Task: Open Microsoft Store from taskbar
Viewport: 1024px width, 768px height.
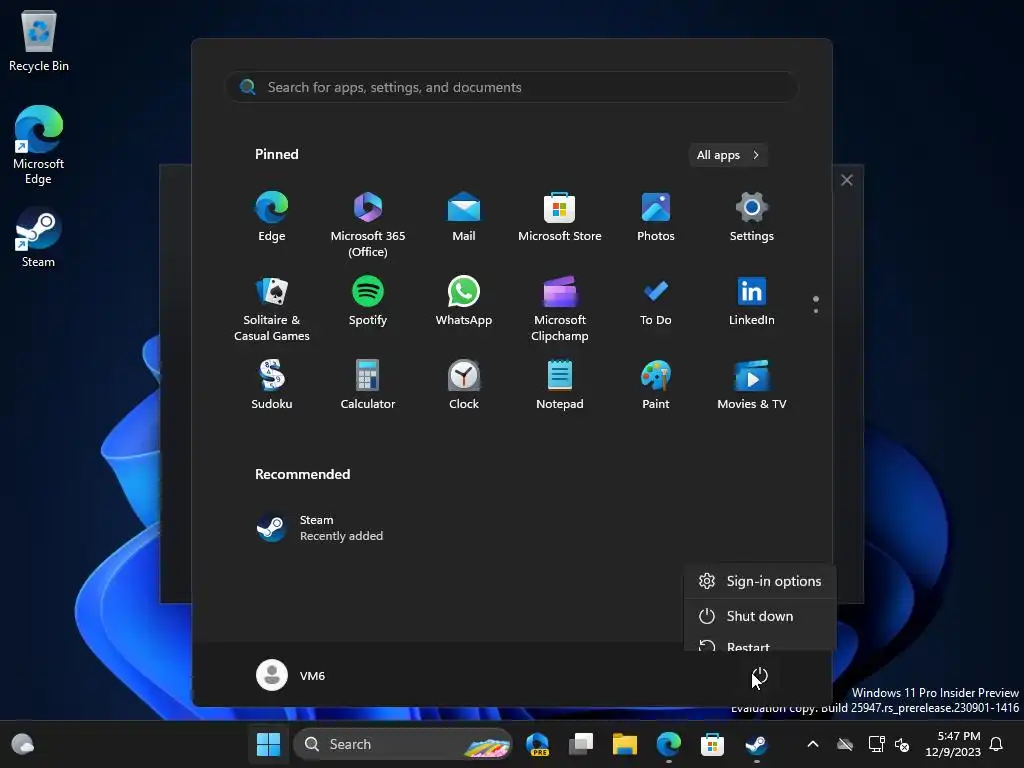Action: pos(712,744)
